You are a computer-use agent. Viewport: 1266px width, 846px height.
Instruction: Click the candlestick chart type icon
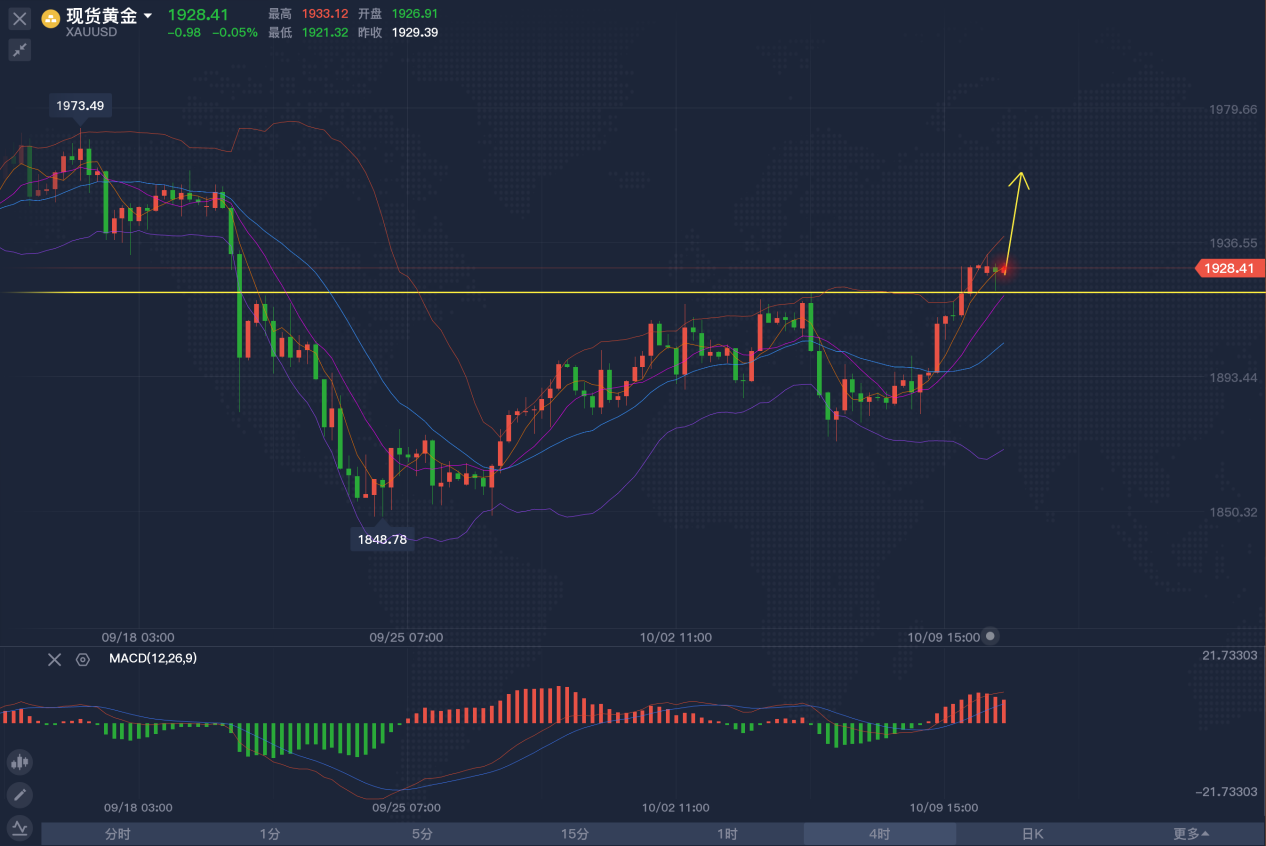click(19, 762)
